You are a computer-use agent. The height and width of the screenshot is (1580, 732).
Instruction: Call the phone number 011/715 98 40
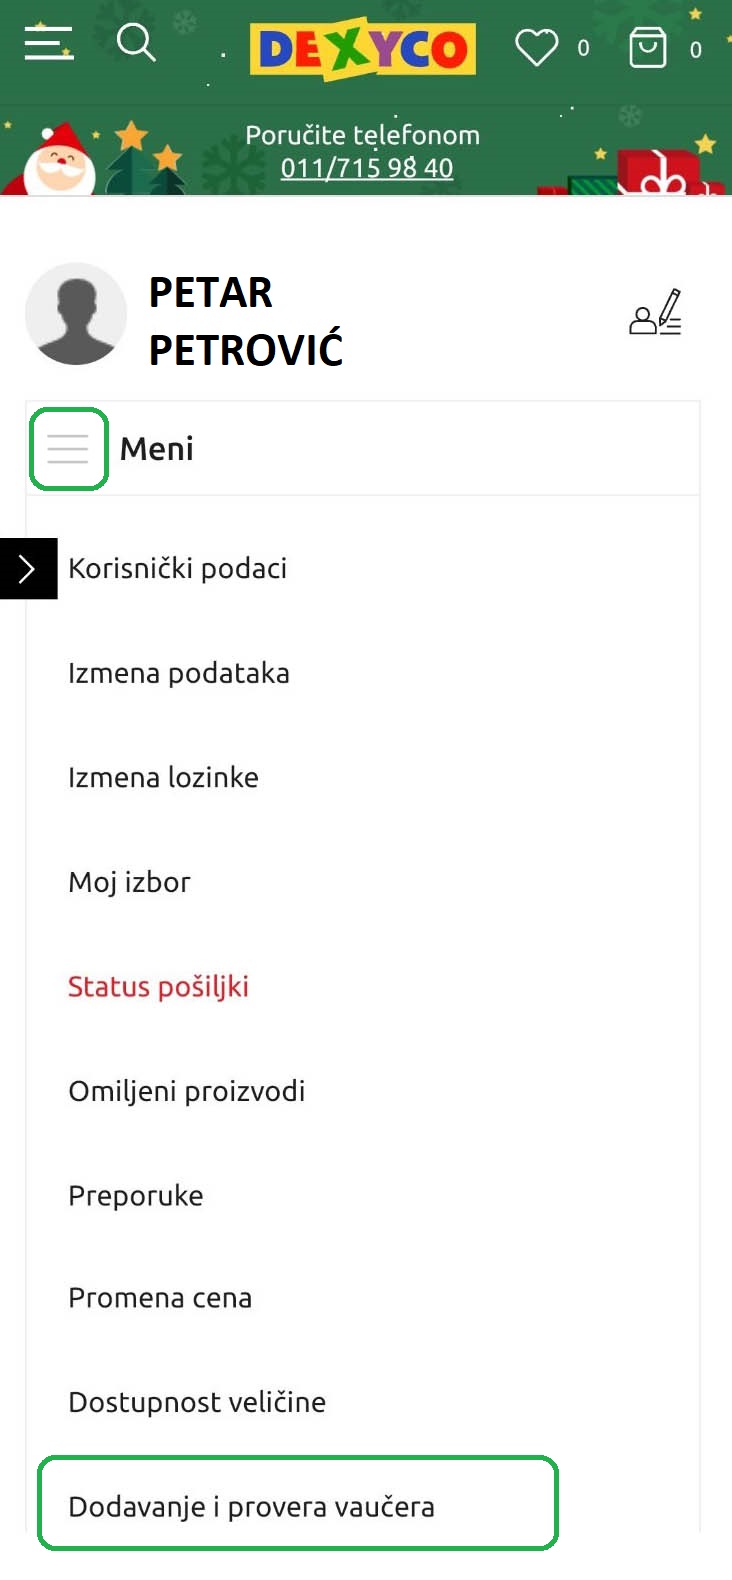tap(367, 168)
